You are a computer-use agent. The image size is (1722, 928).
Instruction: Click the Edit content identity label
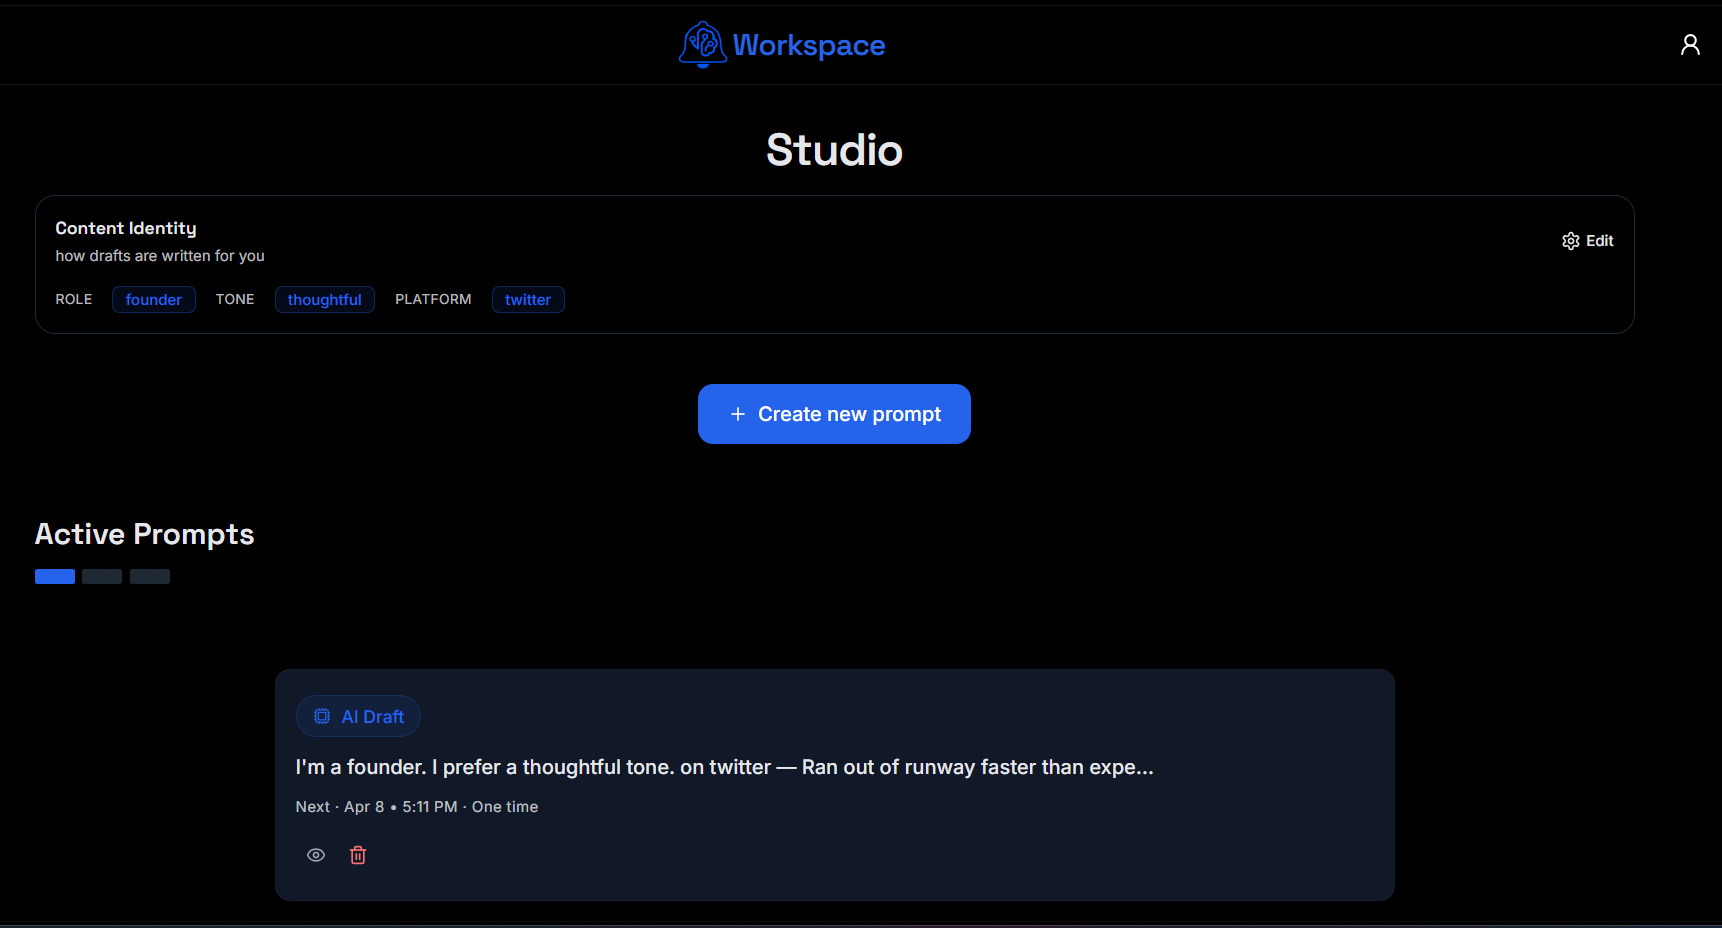[x=1600, y=241]
